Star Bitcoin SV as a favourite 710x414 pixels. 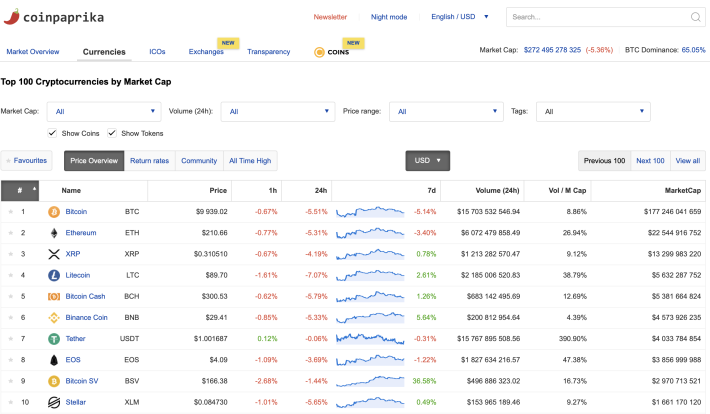pyautogui.click(x=10, y=381)
